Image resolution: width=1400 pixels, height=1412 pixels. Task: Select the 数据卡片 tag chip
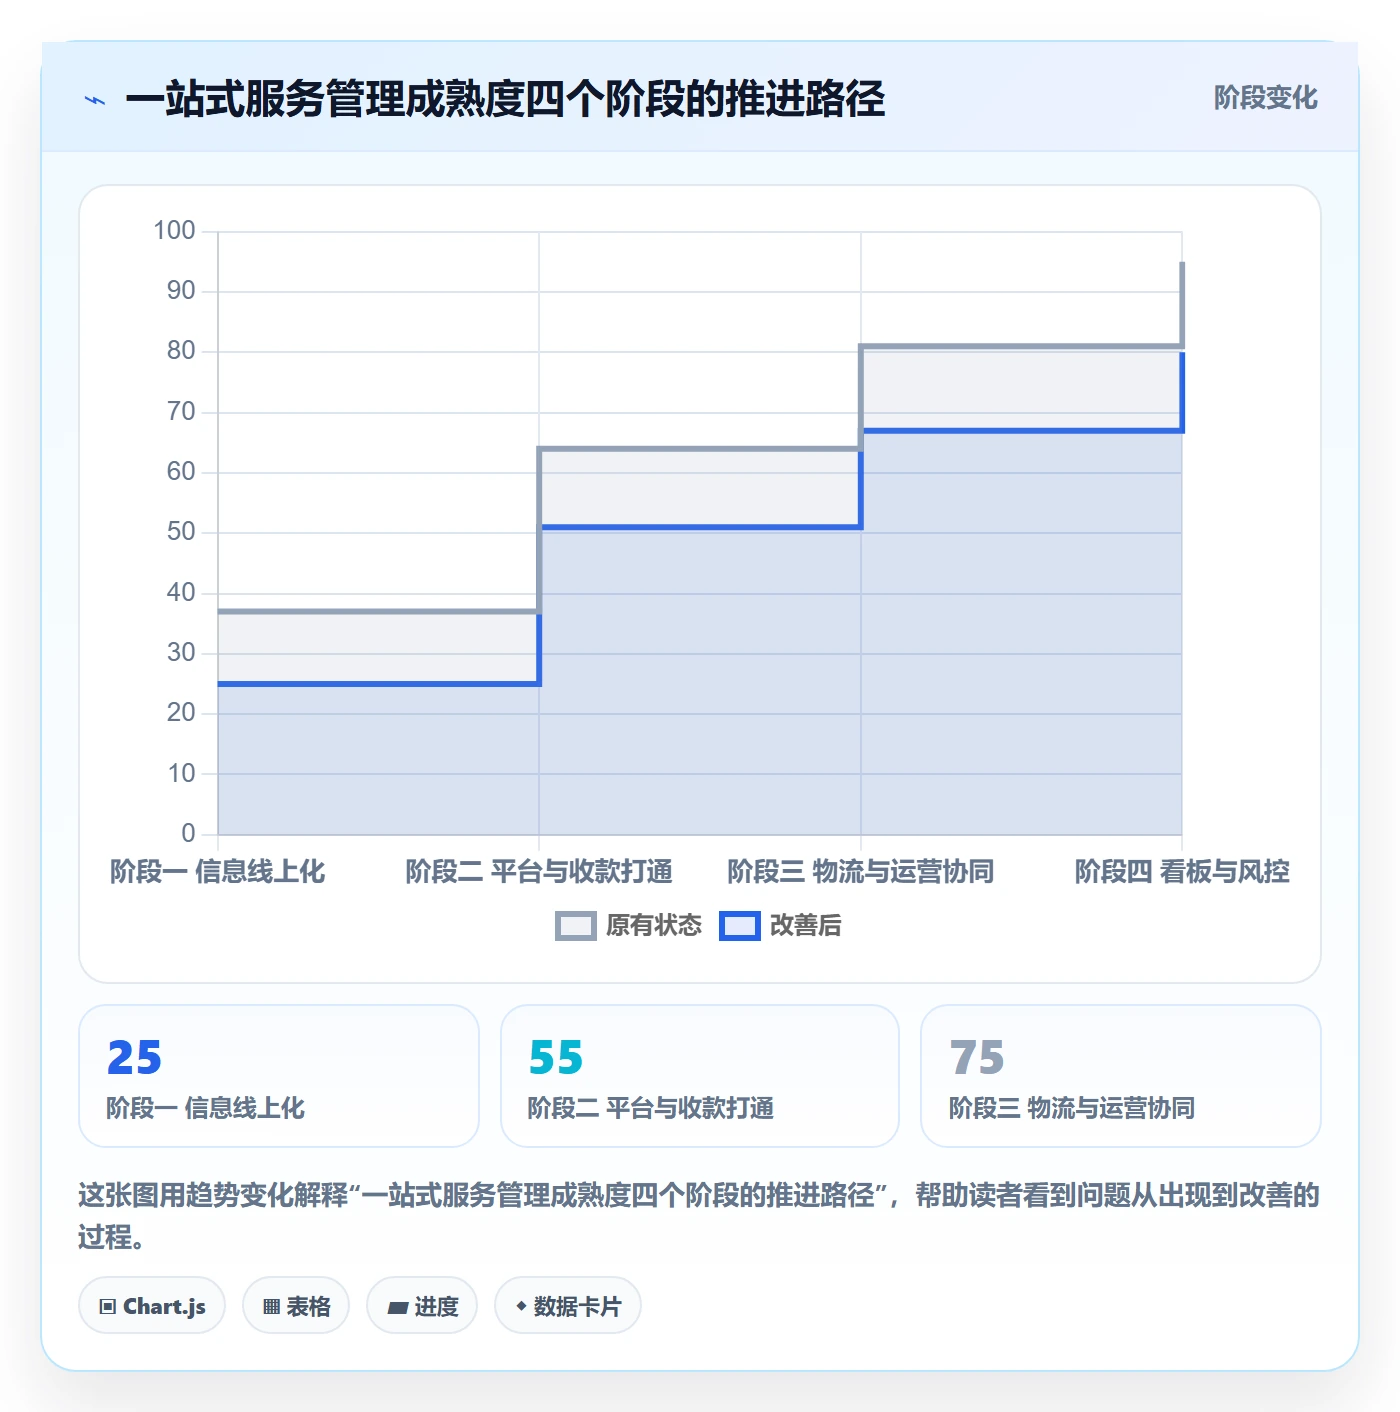[568, 1305]
